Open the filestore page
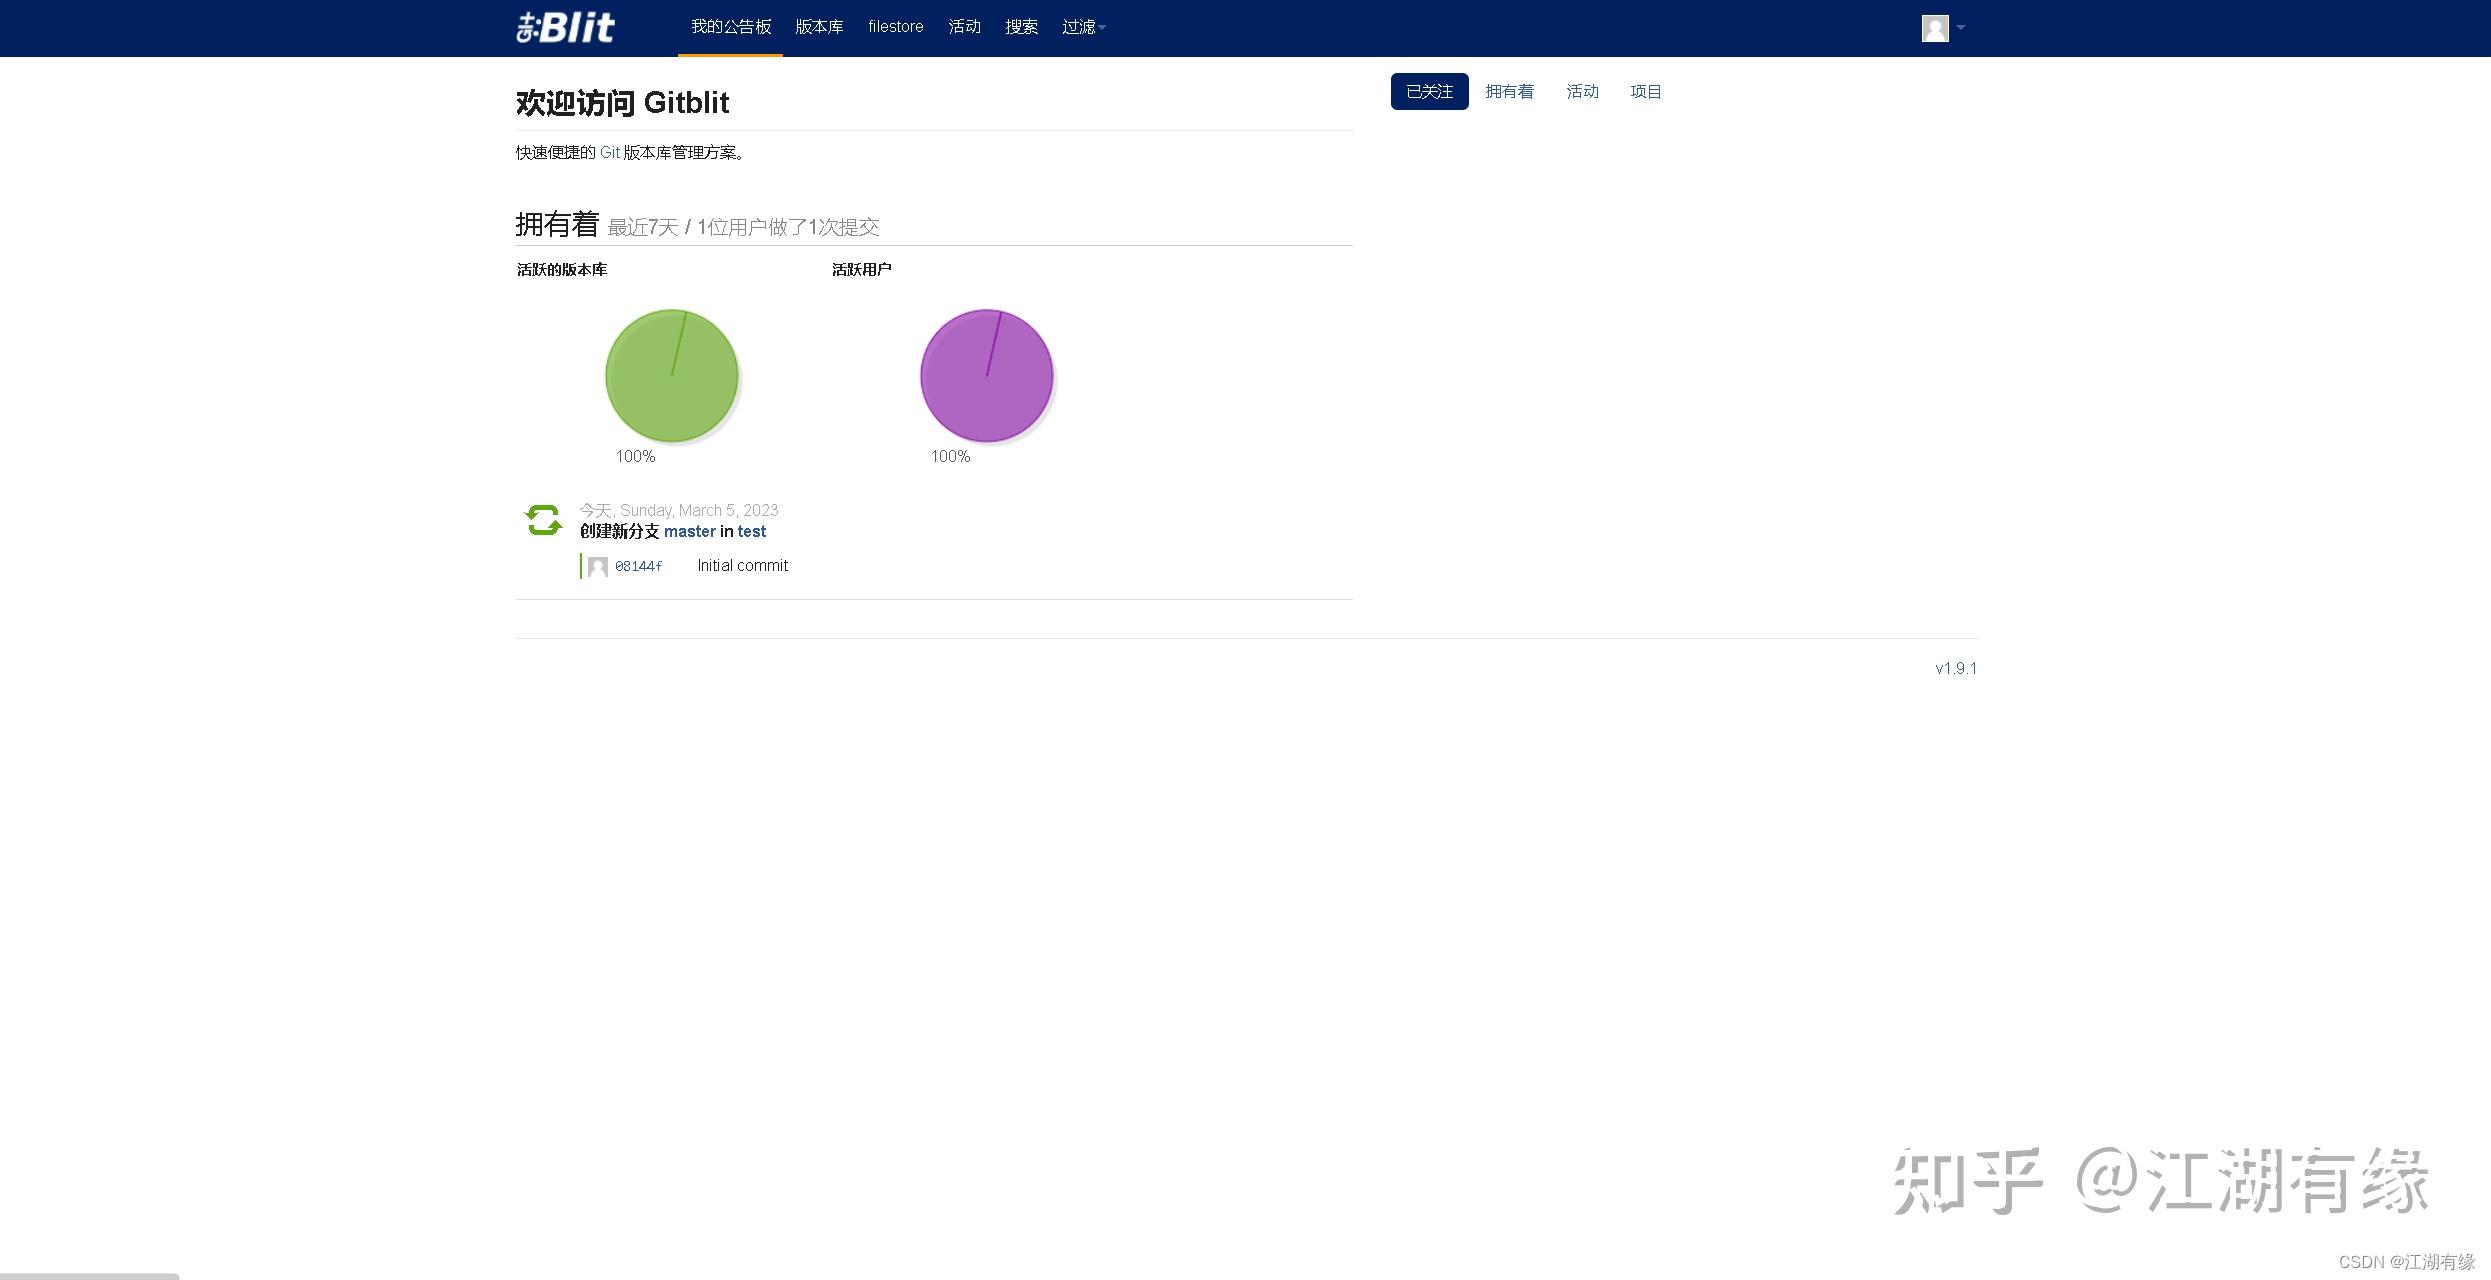The height and width of the screenshot is (1280, 2491). tap(895, 27)
